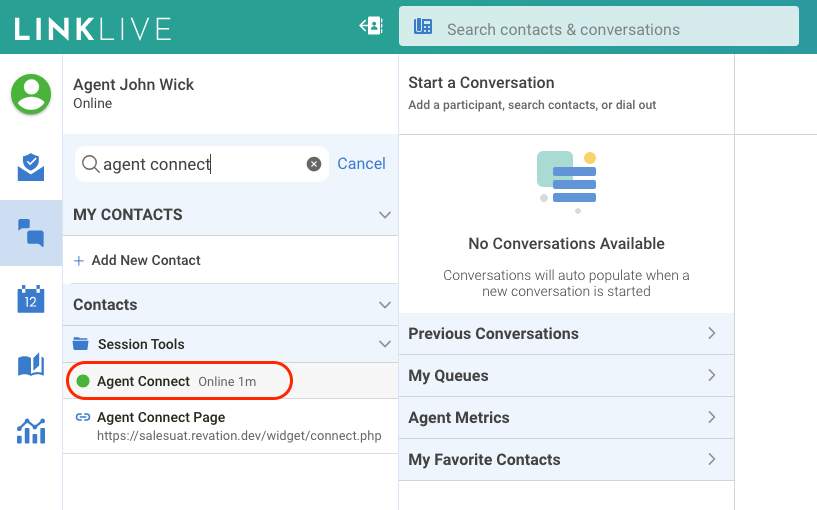Collapse the Session Tools folder
817x510 pixels.
(x=384, y=344)
